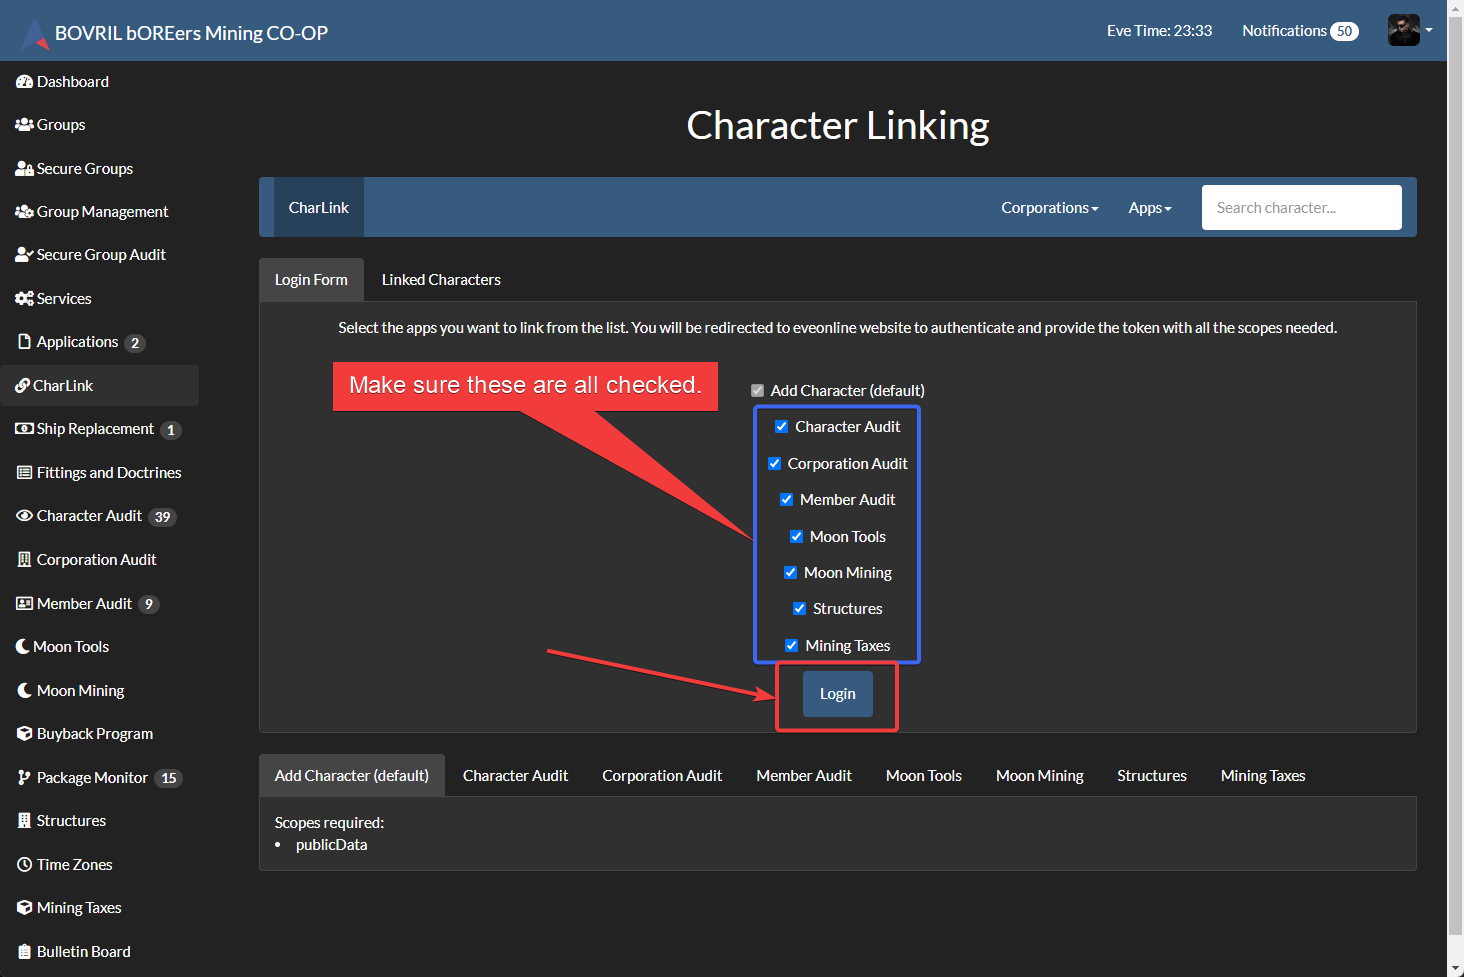Open Character Audit via its eye icon
The width and height of the screenshot is (1464, 977).
tap(24, 515)
